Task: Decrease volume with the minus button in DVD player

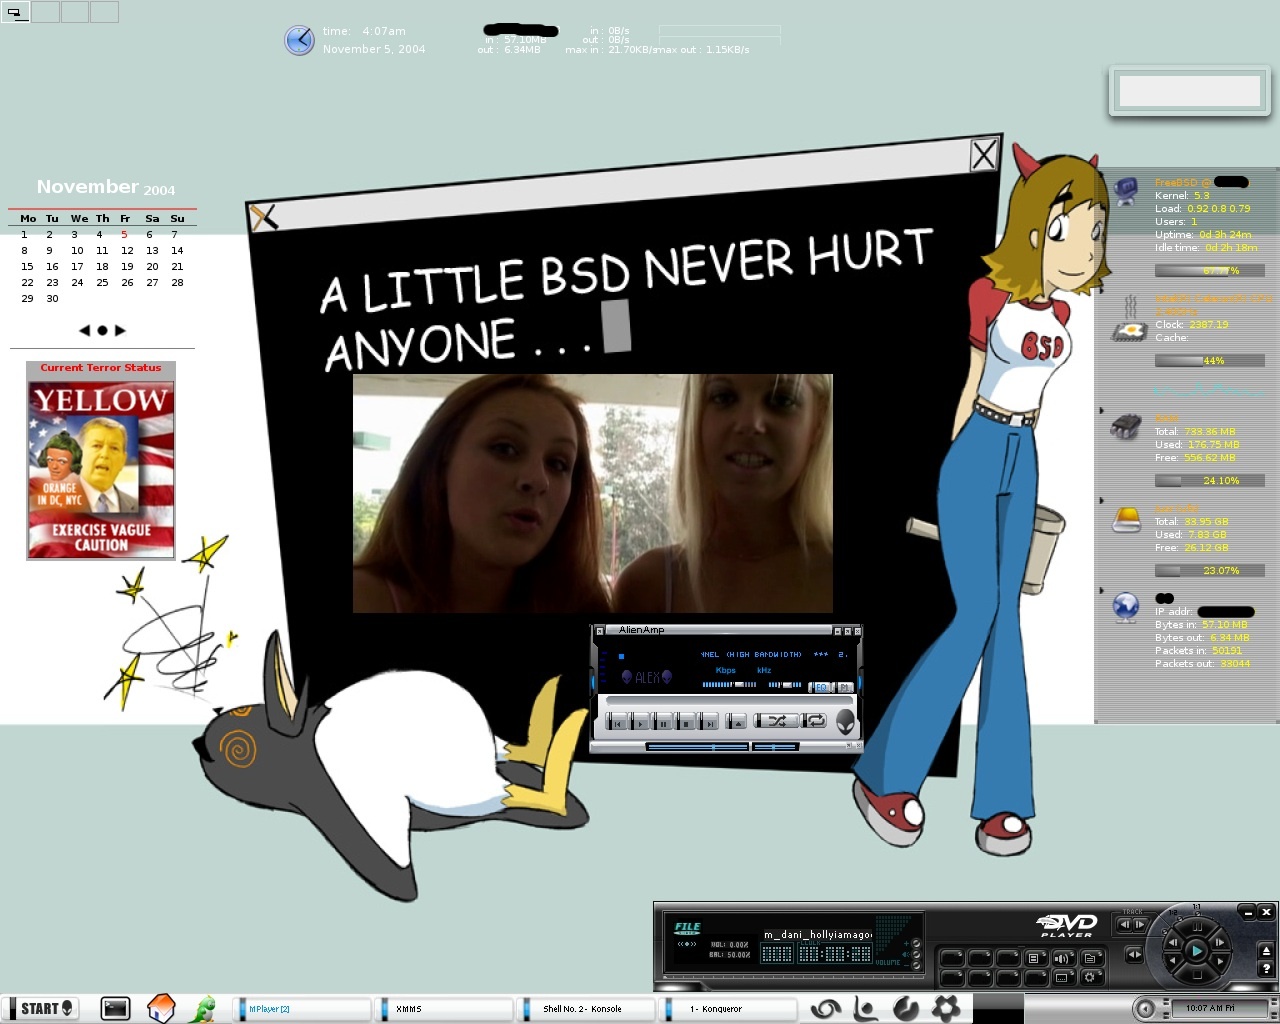Action: point(916,966)
